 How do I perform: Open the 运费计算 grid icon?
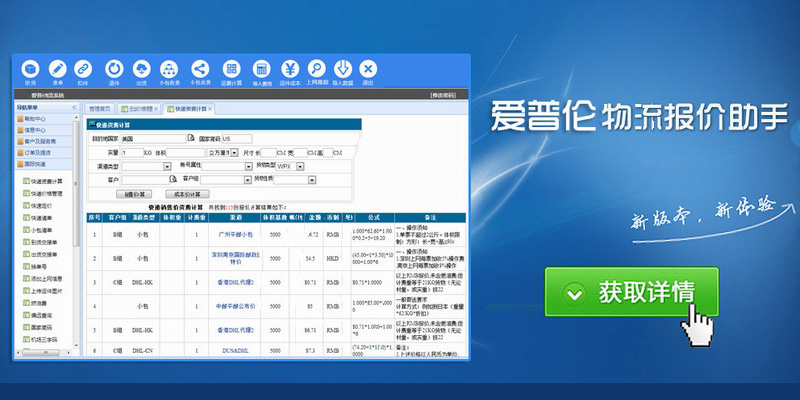pos(232,69)
